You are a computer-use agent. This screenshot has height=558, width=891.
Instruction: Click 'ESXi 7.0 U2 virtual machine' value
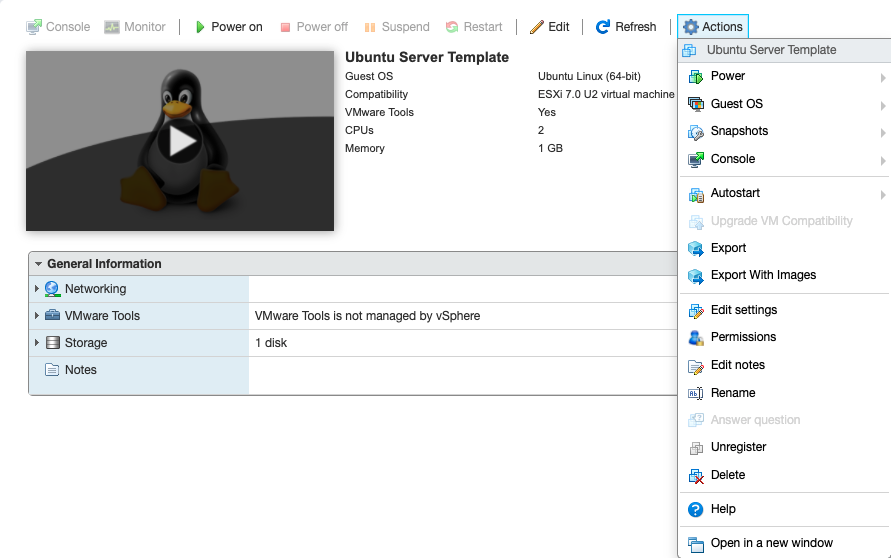[x=606, y=94]
